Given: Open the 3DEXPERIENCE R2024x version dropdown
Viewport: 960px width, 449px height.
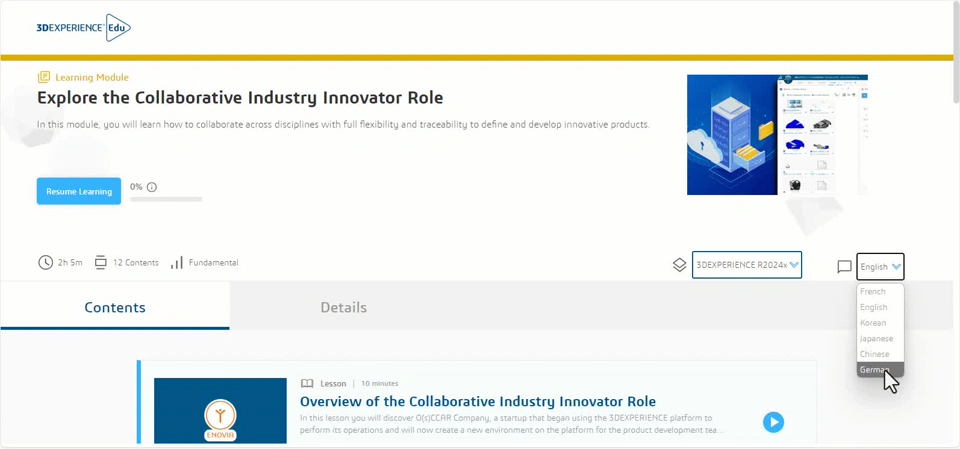Looking at the screenshot, I should pos(746,265).
